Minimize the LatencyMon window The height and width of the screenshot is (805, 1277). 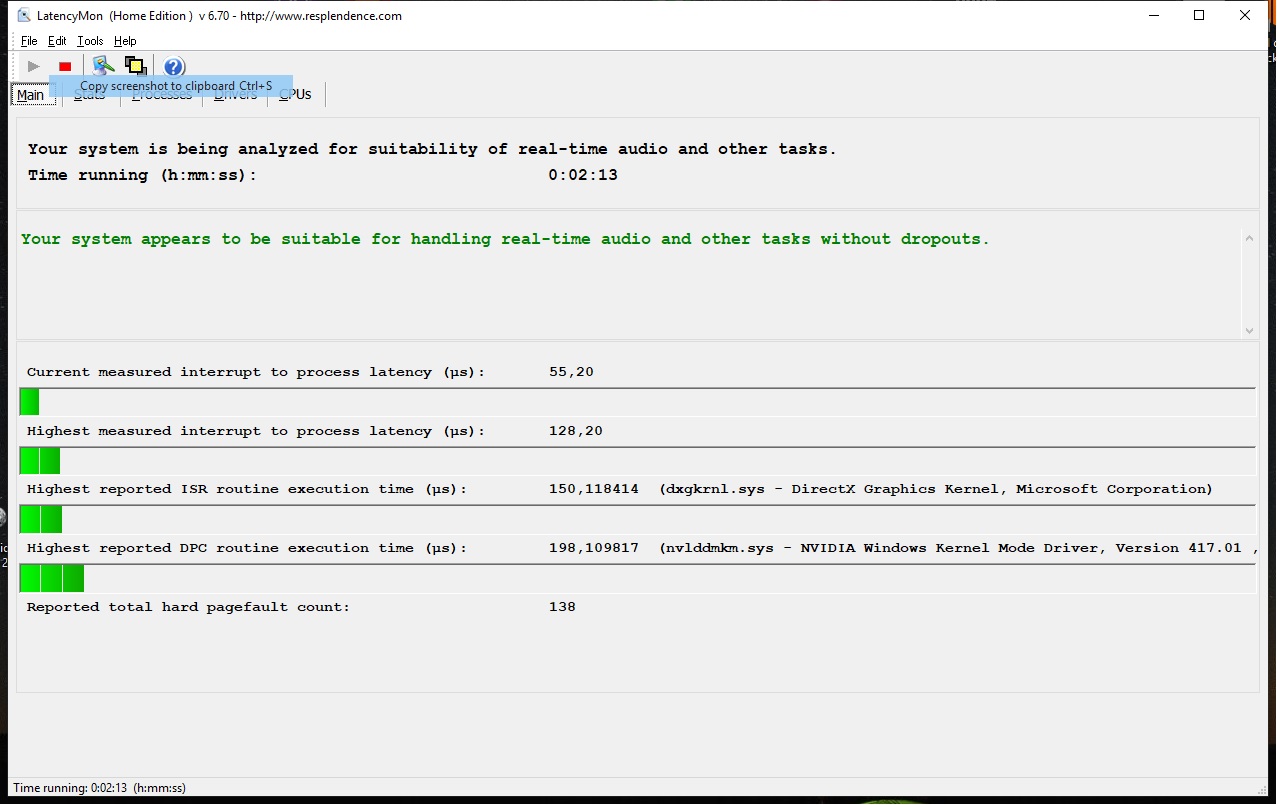[1153, 15]
